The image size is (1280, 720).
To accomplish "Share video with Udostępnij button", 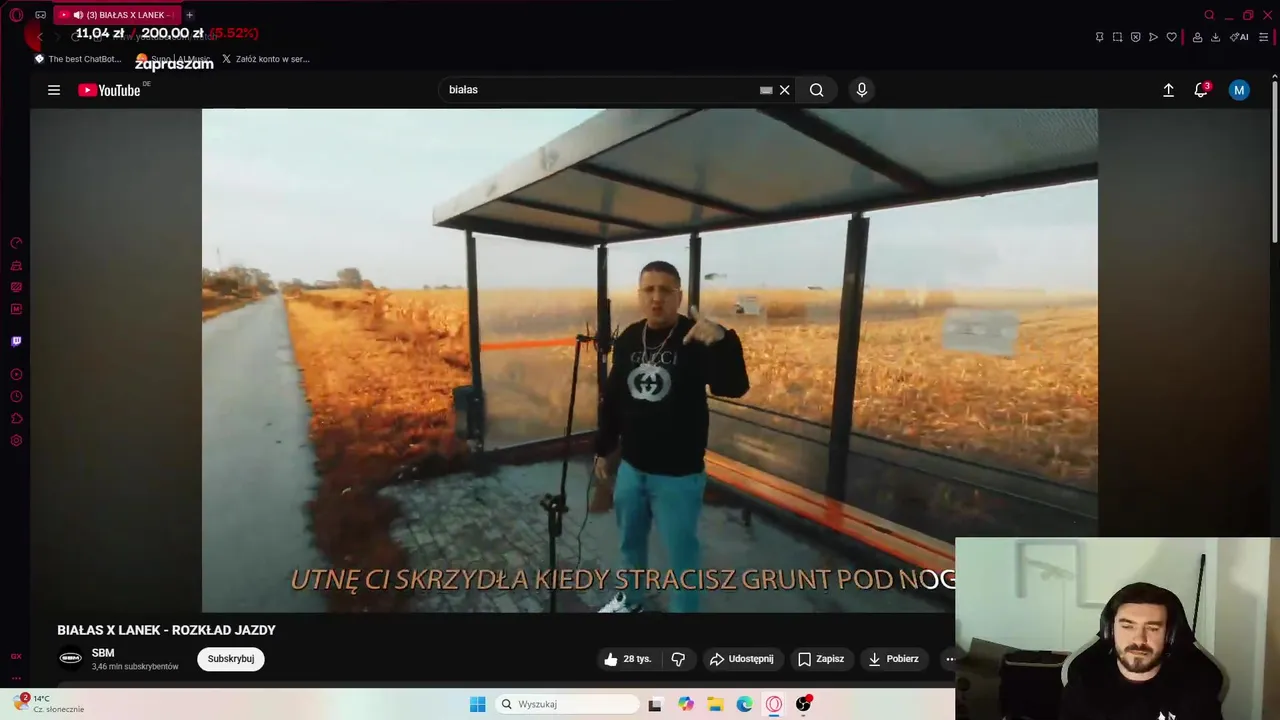I will point(741,659).
